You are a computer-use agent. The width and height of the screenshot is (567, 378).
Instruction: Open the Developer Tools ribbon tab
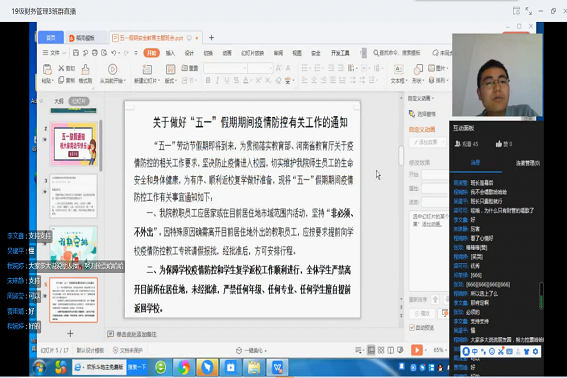(x=340, y=53)
